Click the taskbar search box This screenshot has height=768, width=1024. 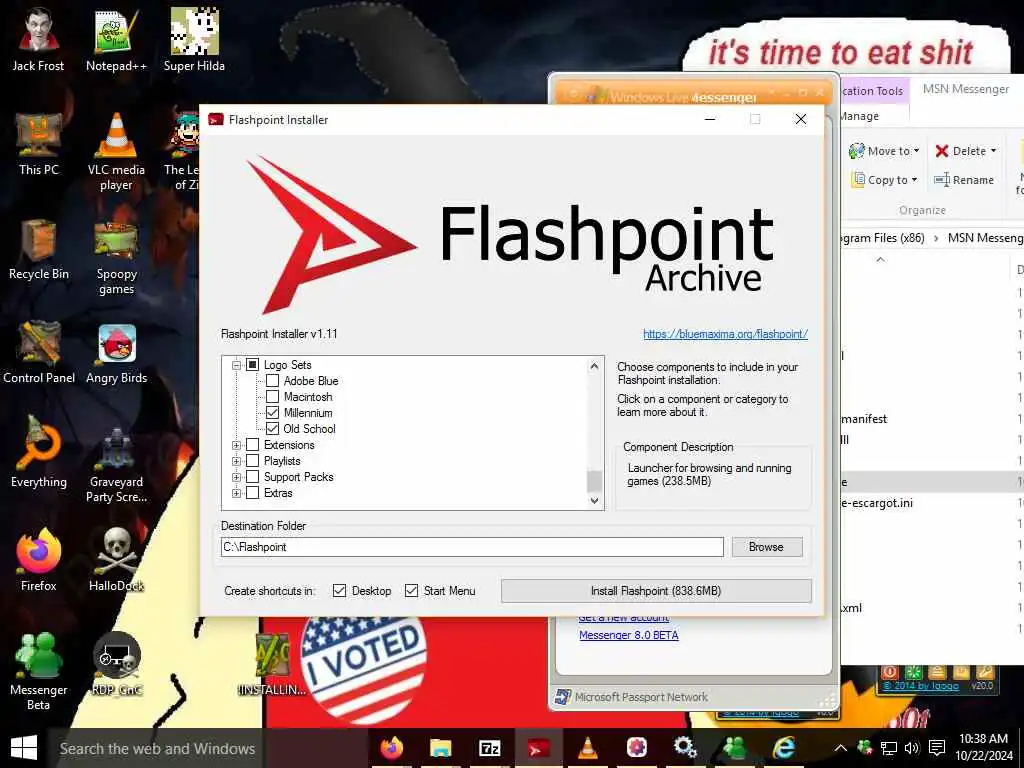pos(208,748)
